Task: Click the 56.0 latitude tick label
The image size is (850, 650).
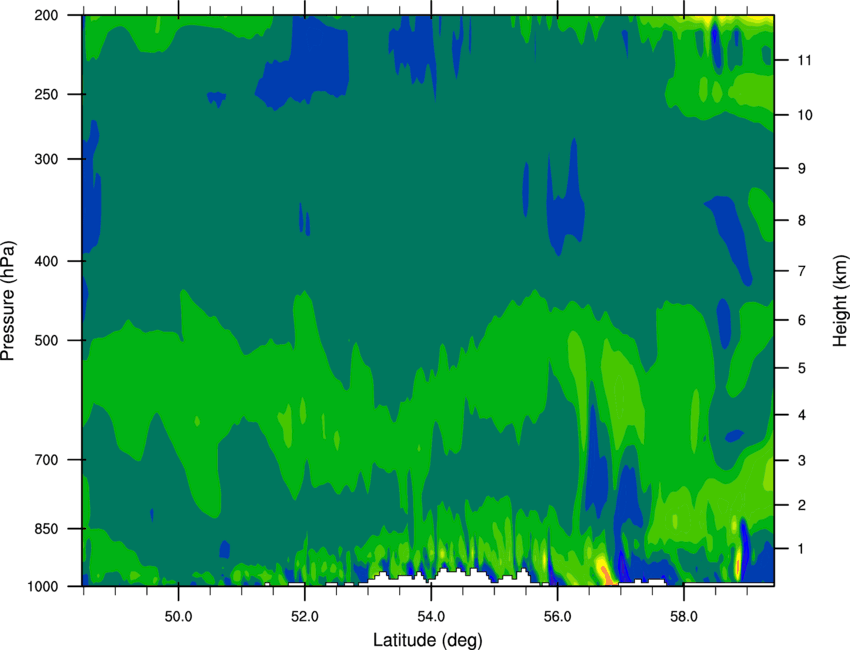Action: pyautogui.click(x=557, y=617)
